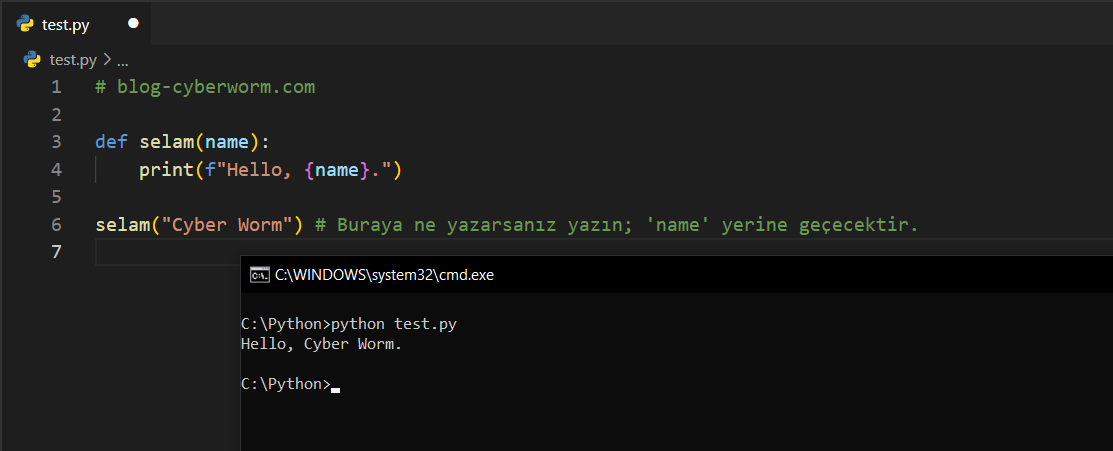Click test.py in the breadcrumb path
Viewport: 1113px width, 451px height.
[74, 59]
